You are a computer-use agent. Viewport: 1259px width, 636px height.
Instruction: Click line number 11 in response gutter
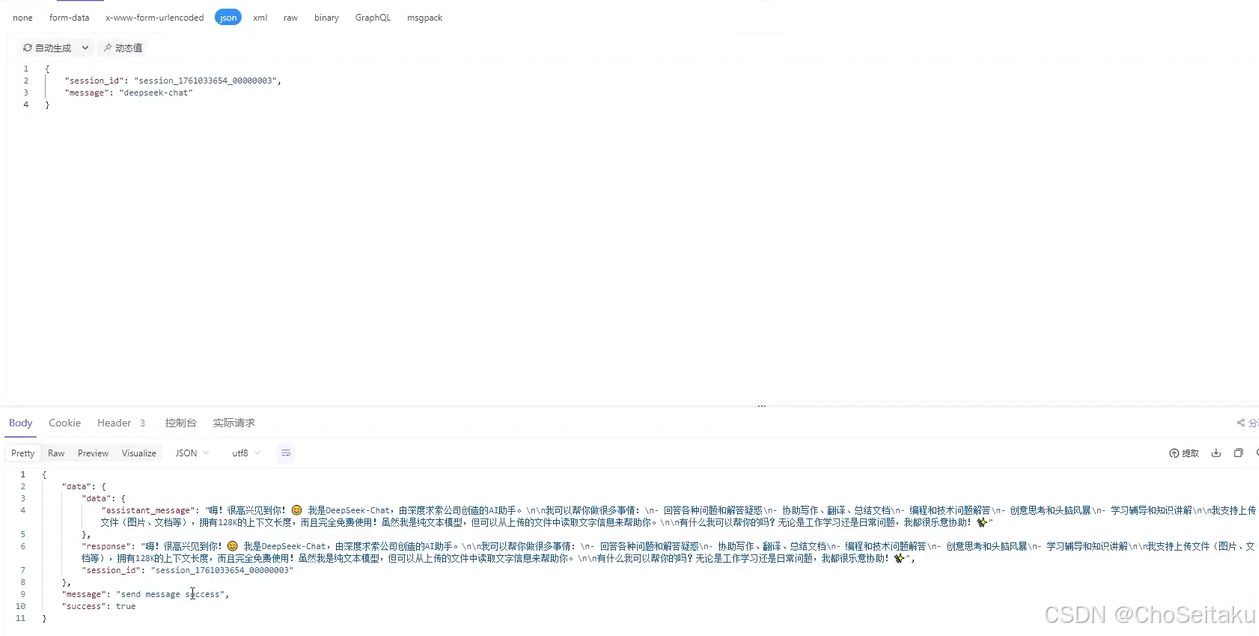pos(21,618)
